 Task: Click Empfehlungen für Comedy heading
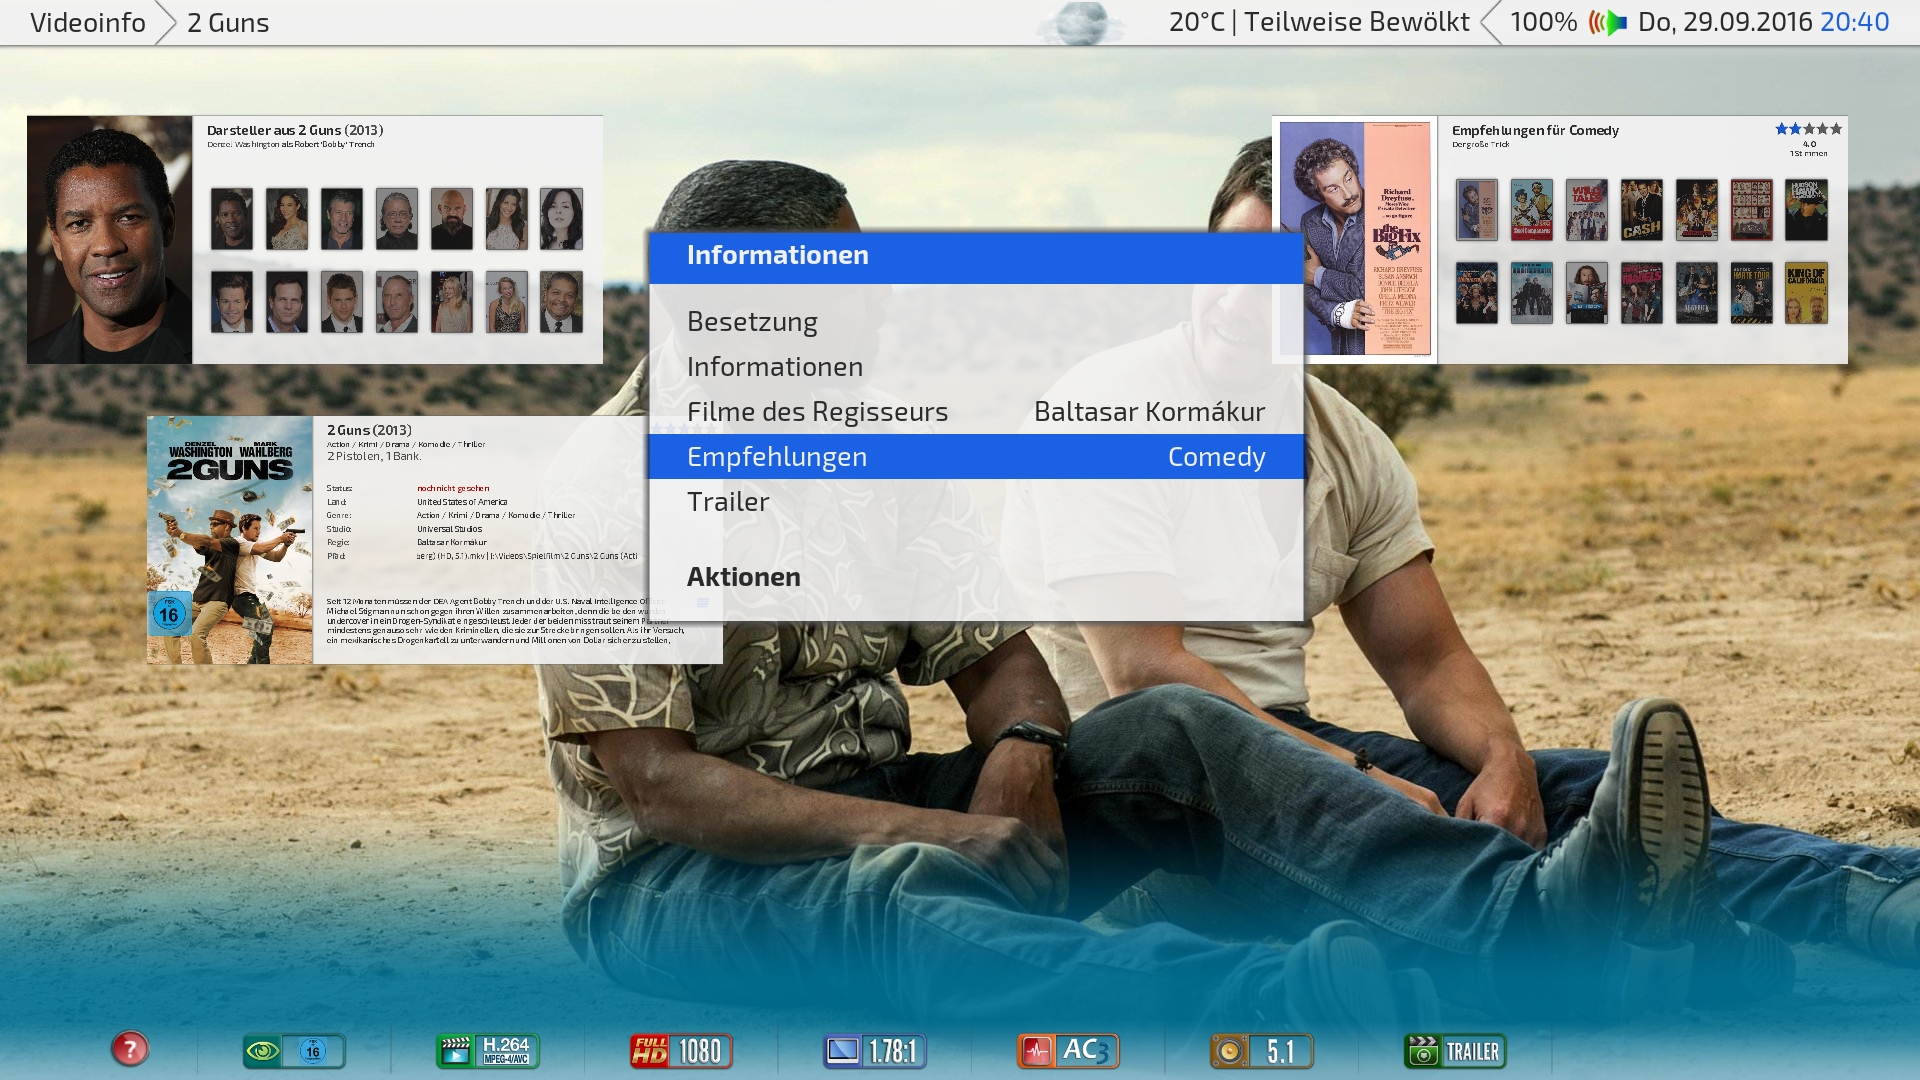click(x=1535, y=130)
